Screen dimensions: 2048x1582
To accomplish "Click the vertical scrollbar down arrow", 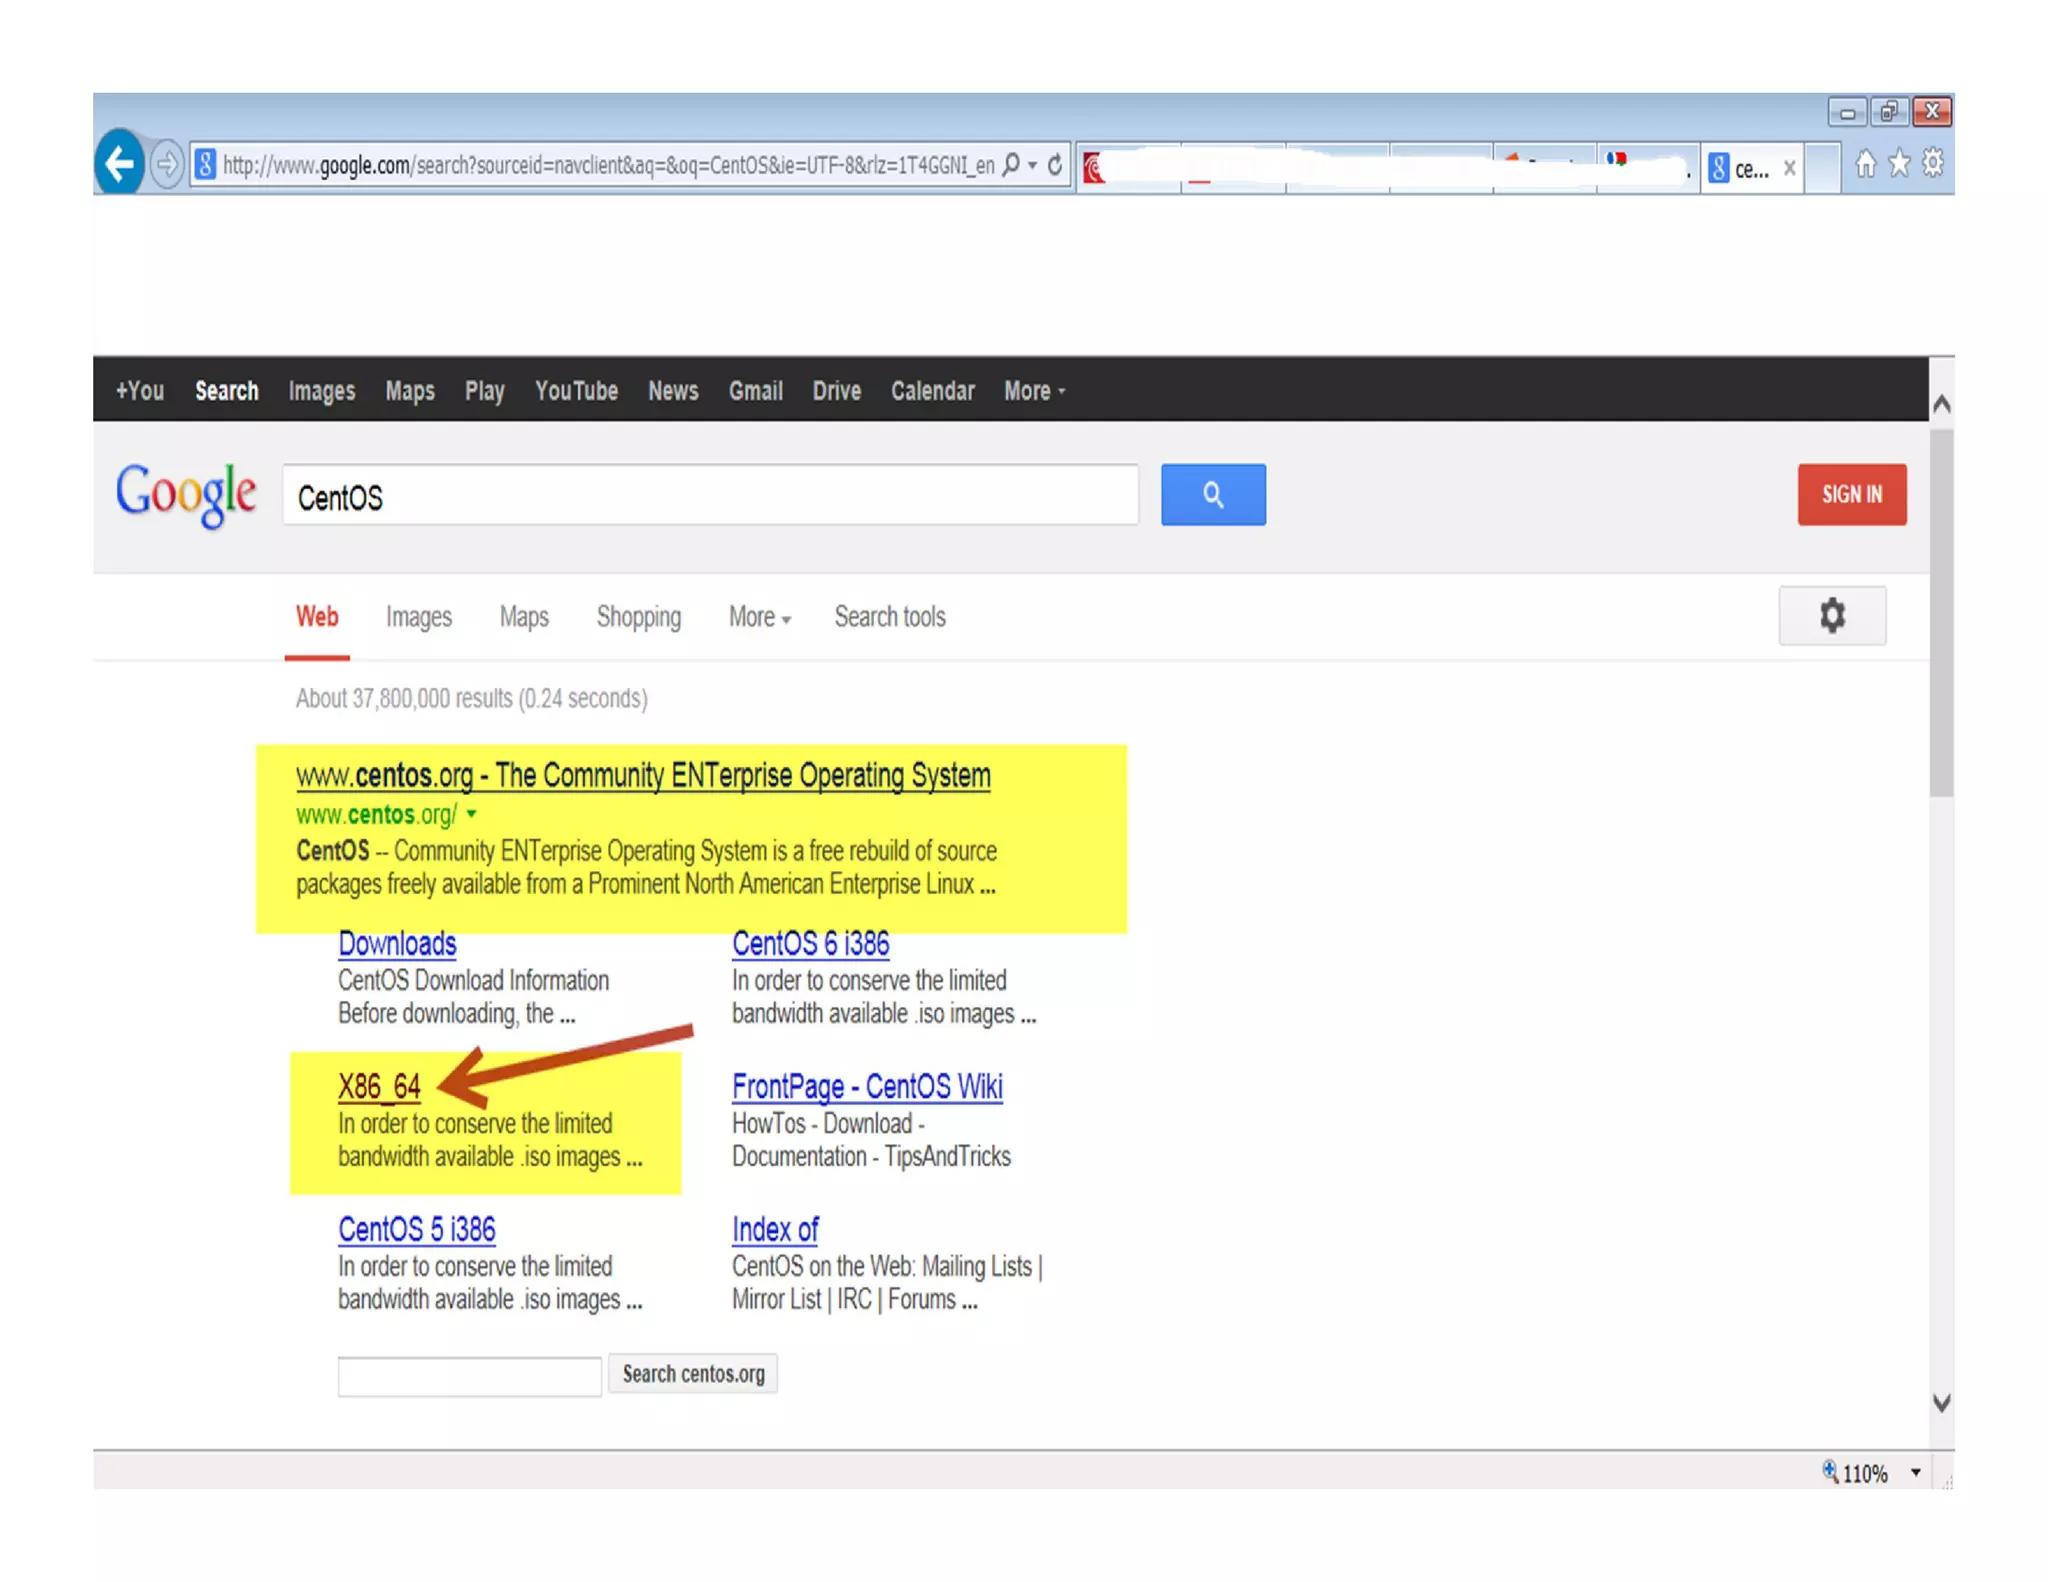I will click(1941, 1403).
